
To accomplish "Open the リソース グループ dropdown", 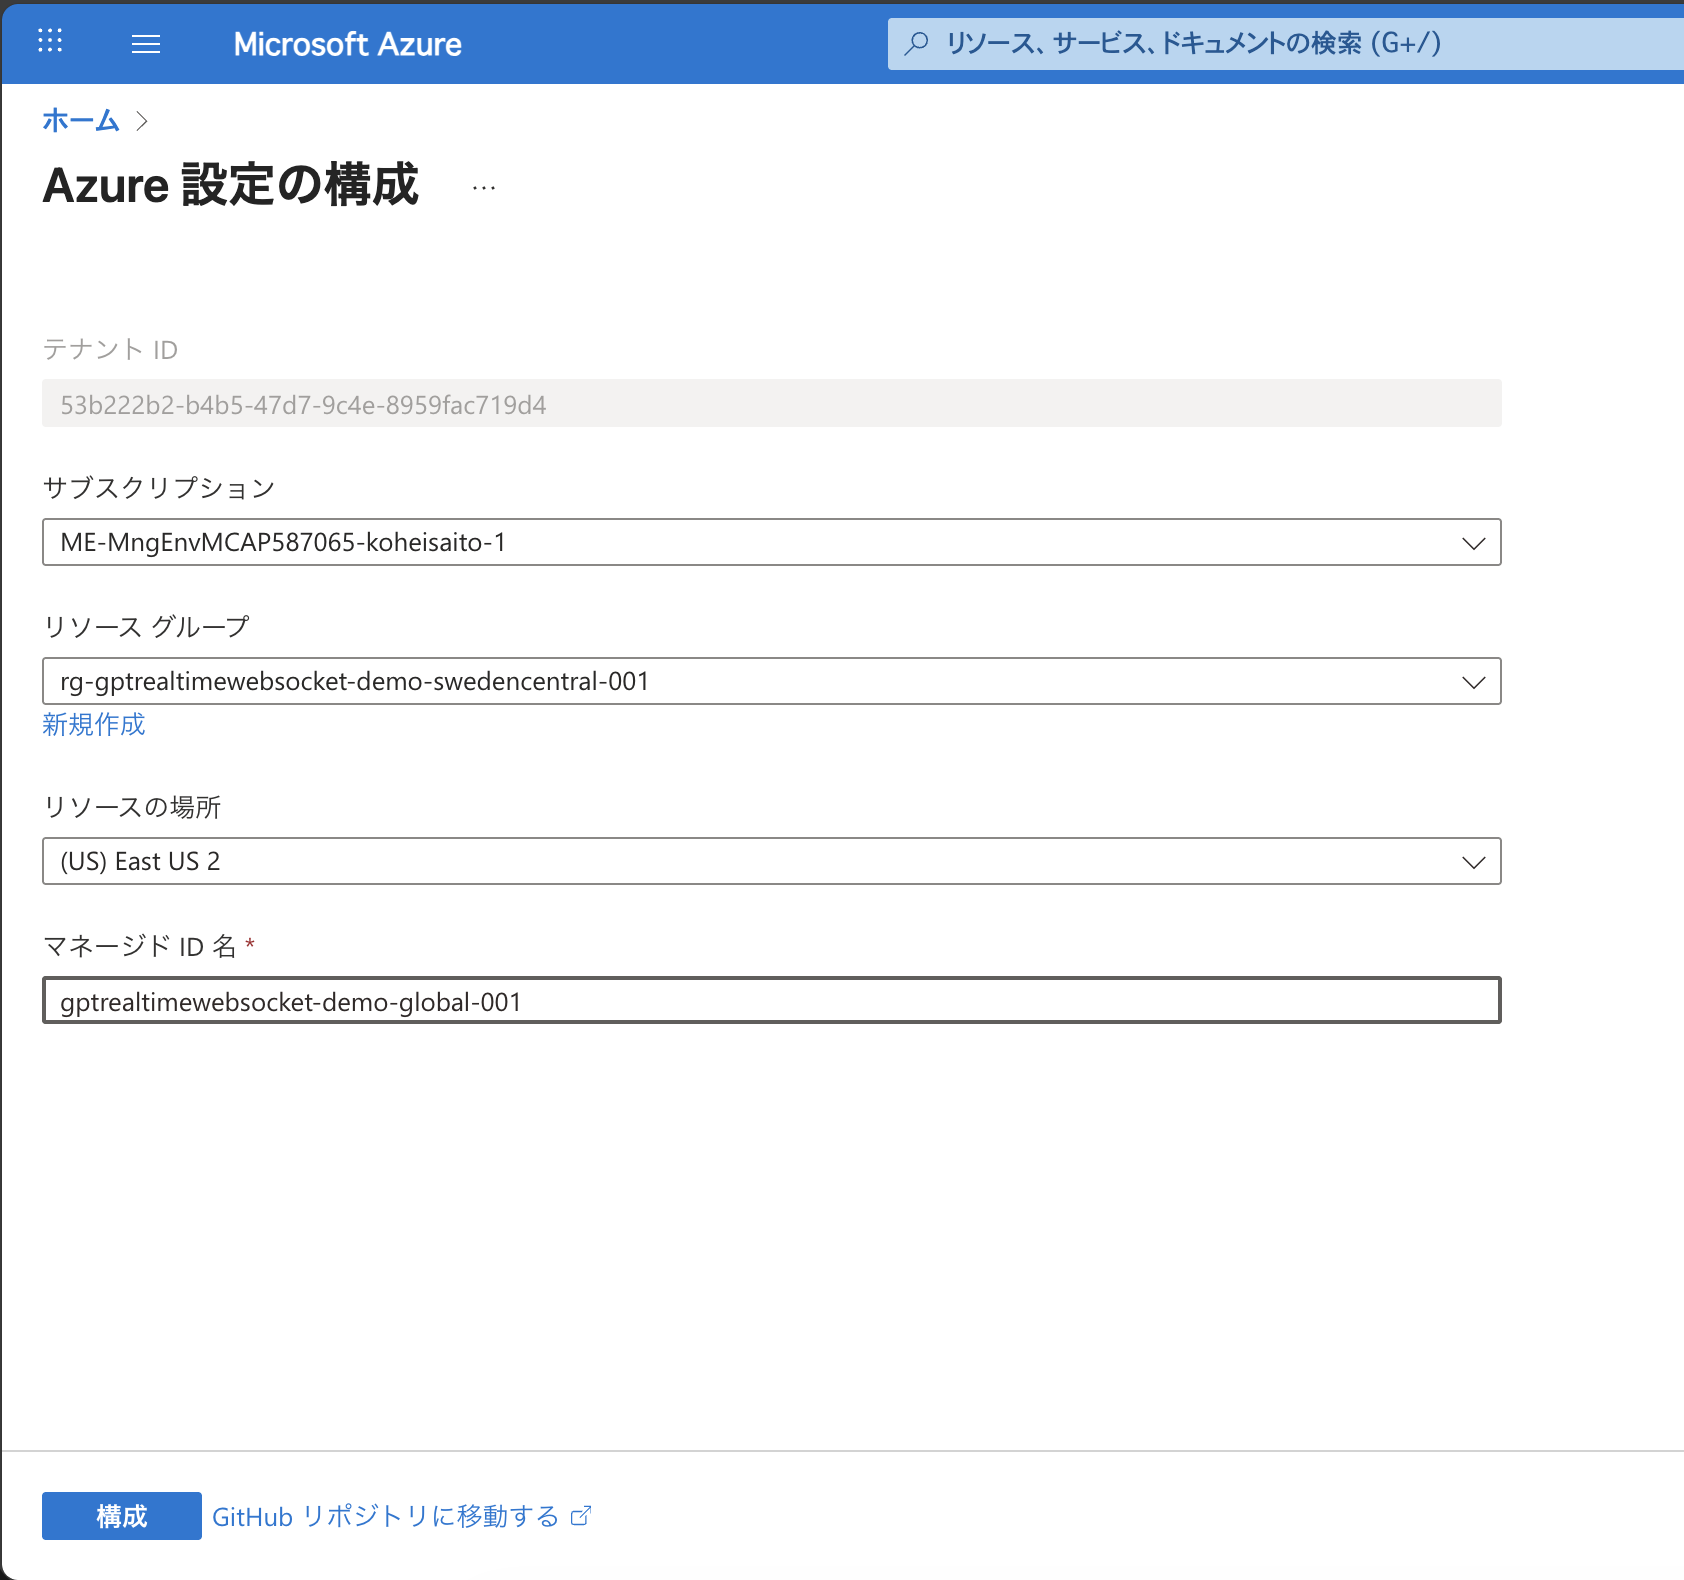I will [x=772, y=681].
